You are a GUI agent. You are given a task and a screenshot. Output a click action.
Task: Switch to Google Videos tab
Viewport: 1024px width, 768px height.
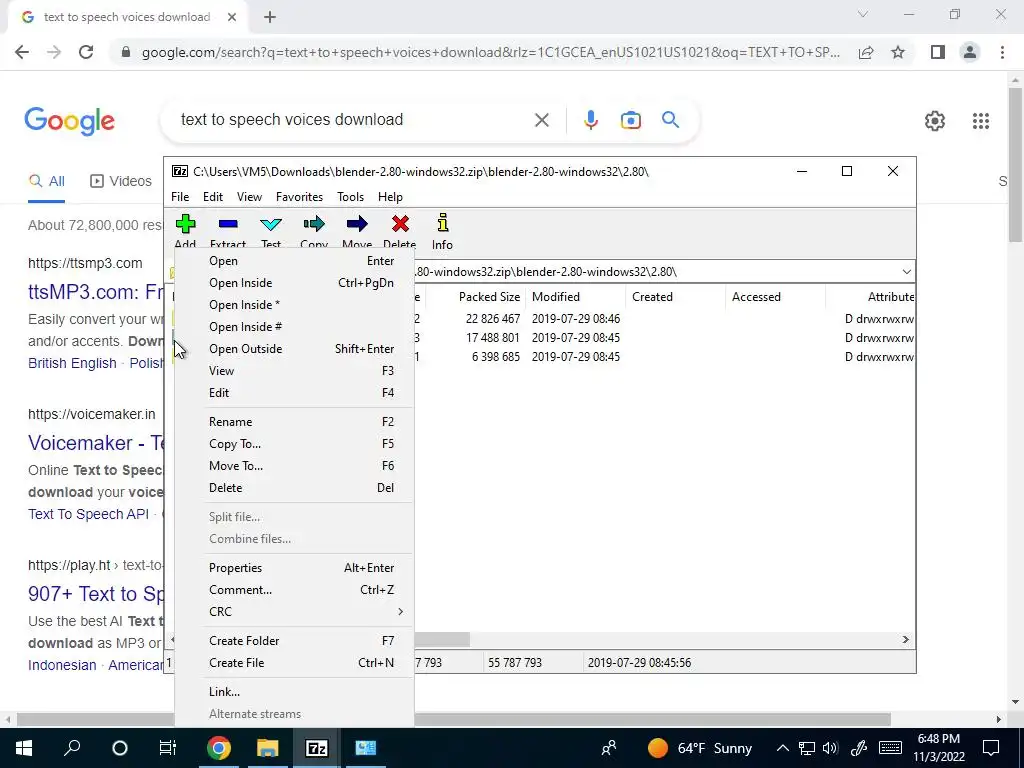(121, 181)
